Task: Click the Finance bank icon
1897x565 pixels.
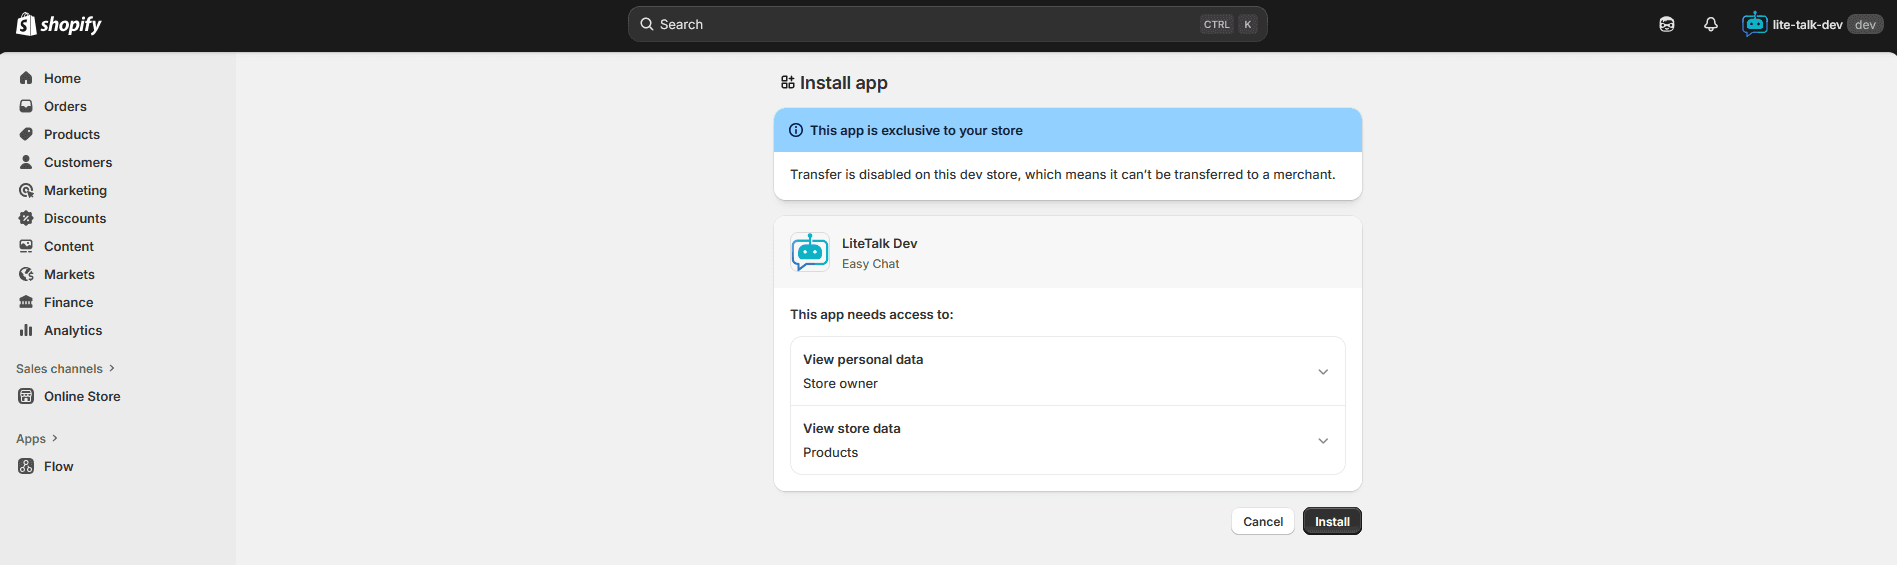Action: [x=26, y=302]
